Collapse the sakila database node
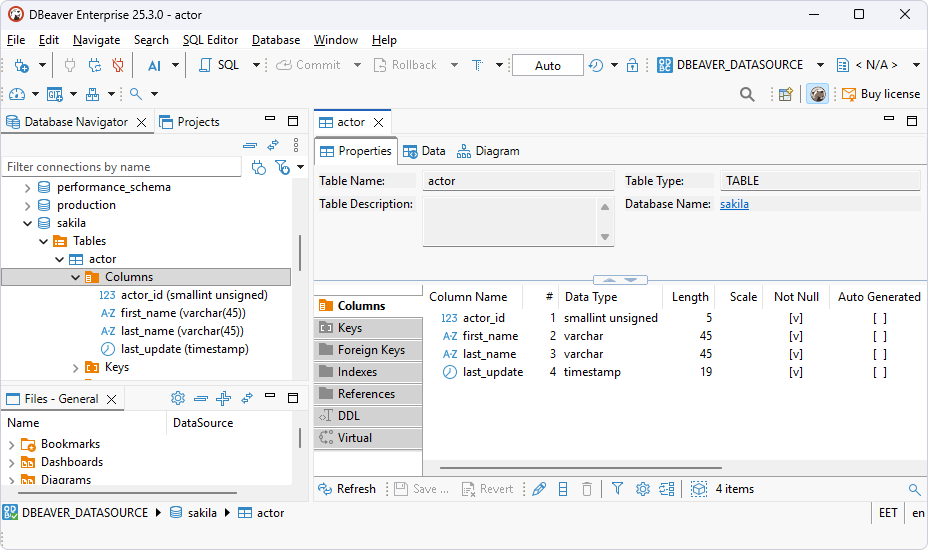Image resolution: width=928 pixels, height=550 pixels. point(27,224)
